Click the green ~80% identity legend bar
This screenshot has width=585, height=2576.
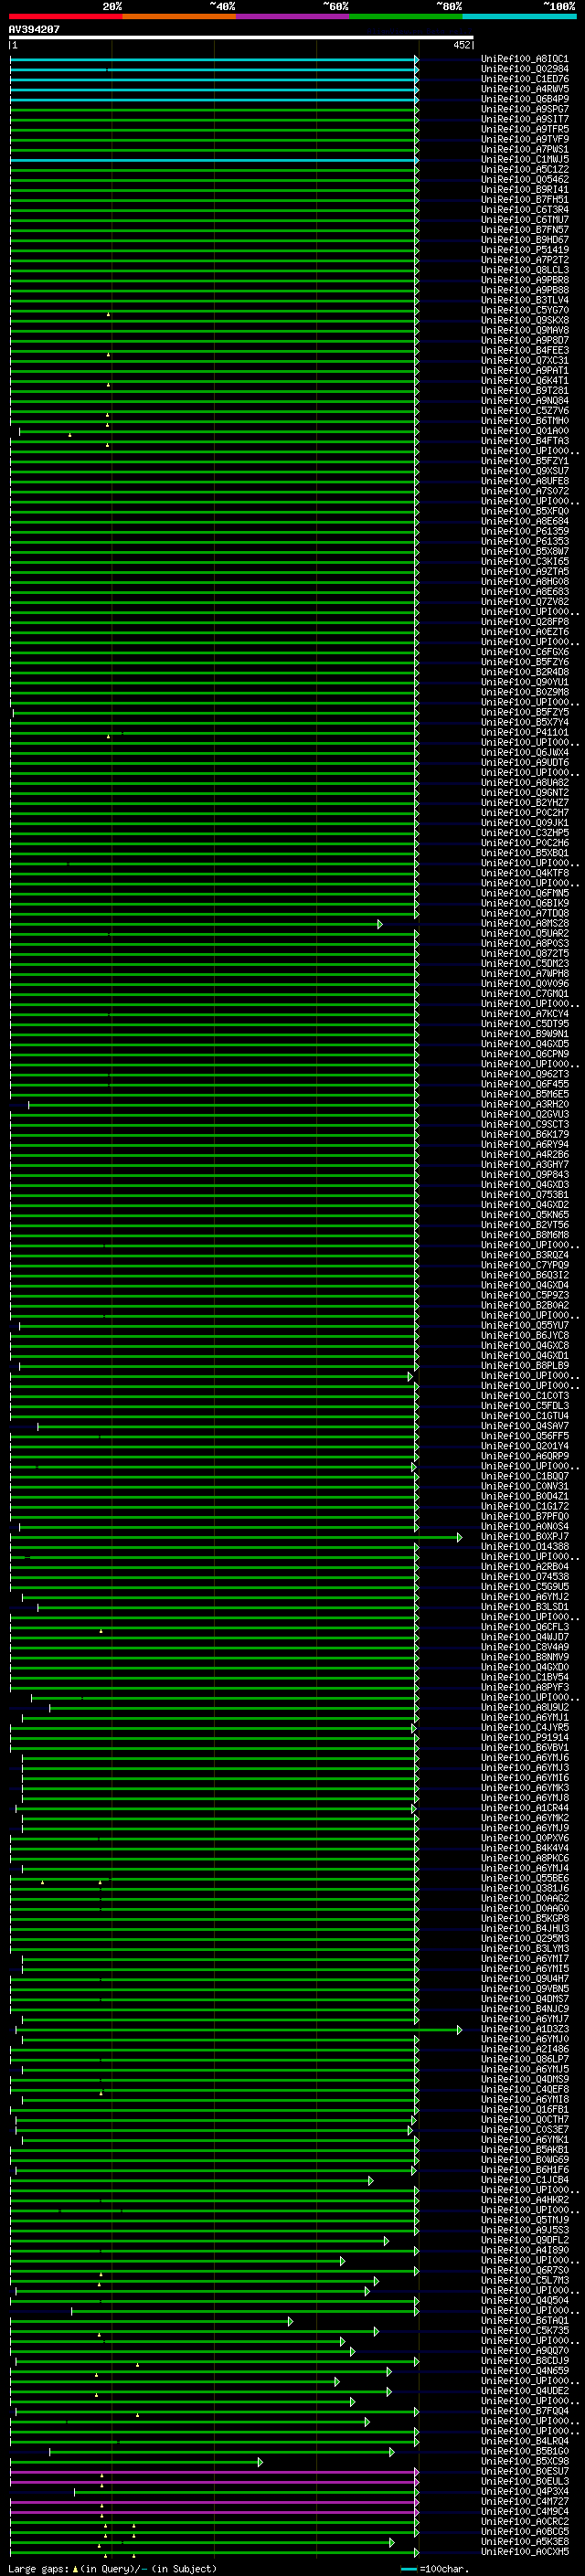(x=406, y=16)
